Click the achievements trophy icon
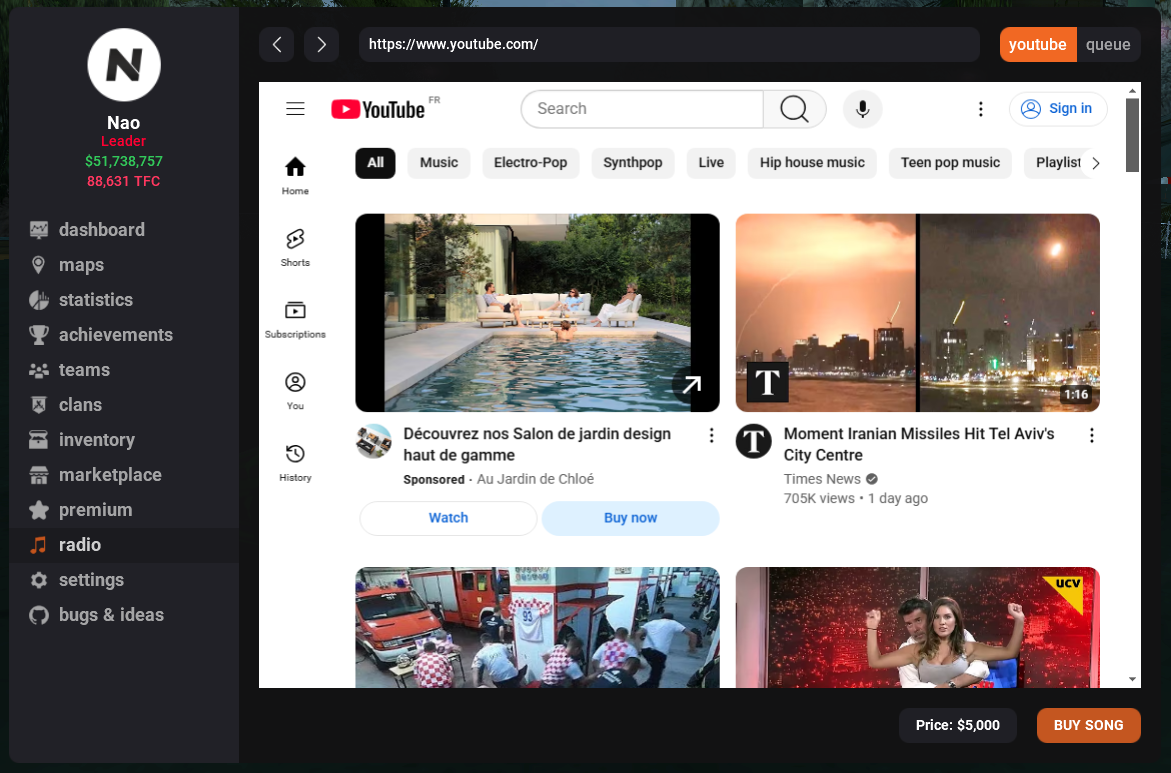 click(39, 335)
